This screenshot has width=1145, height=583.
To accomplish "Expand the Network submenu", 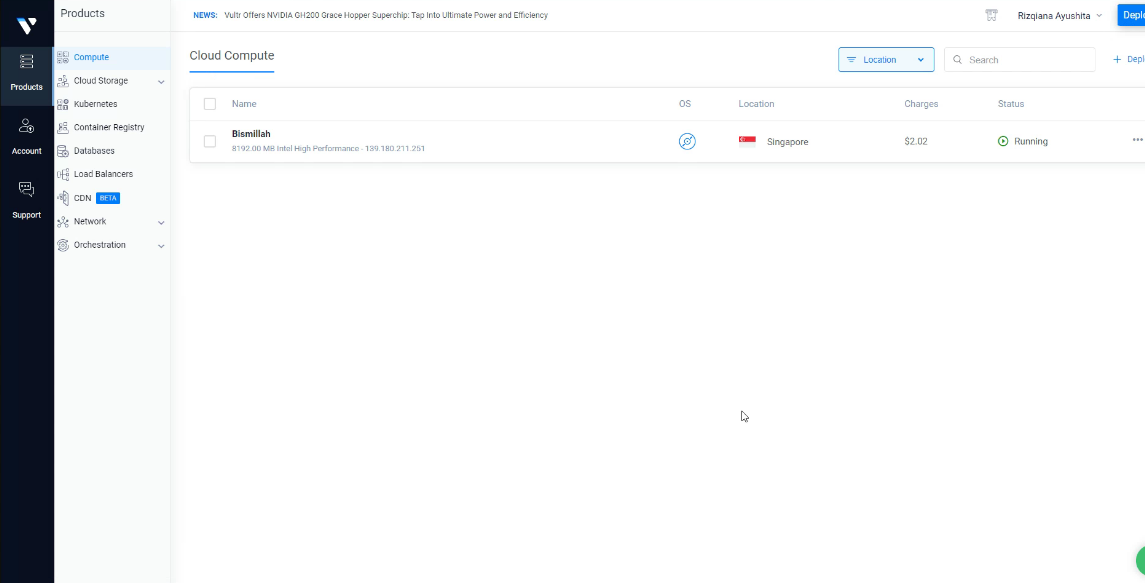I will point(161,222).
